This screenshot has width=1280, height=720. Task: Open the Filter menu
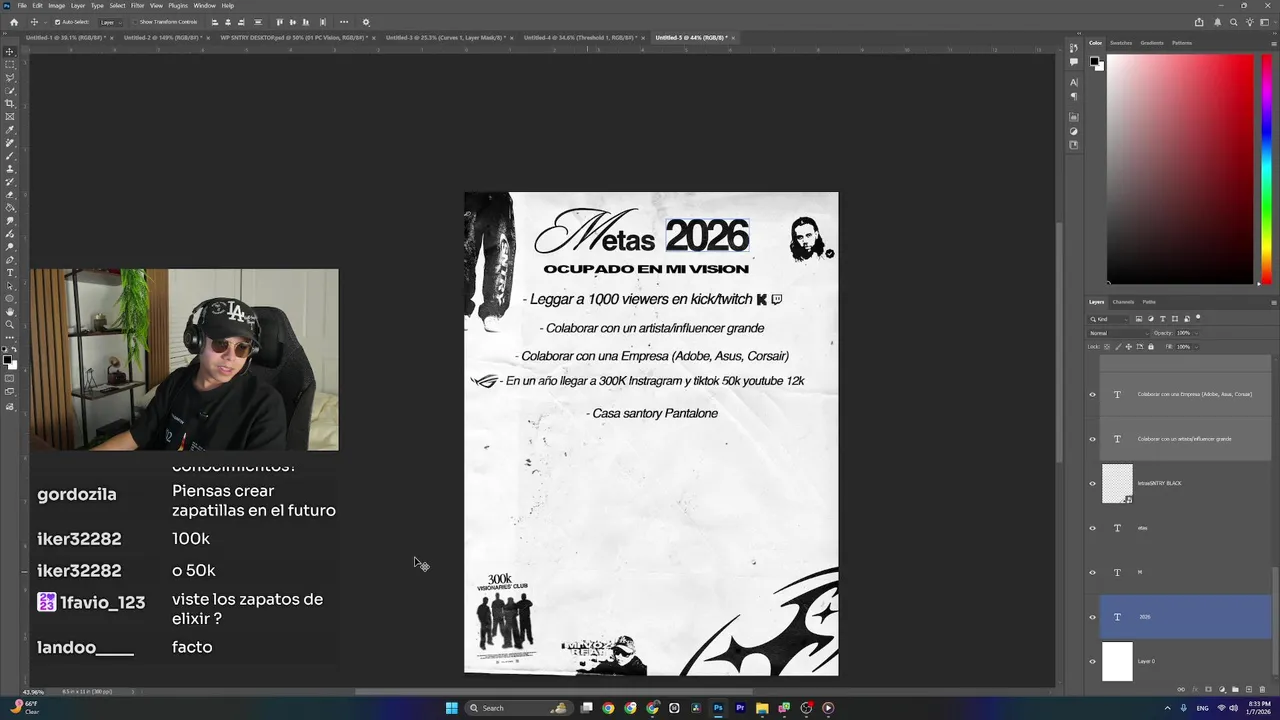point(138,5)
